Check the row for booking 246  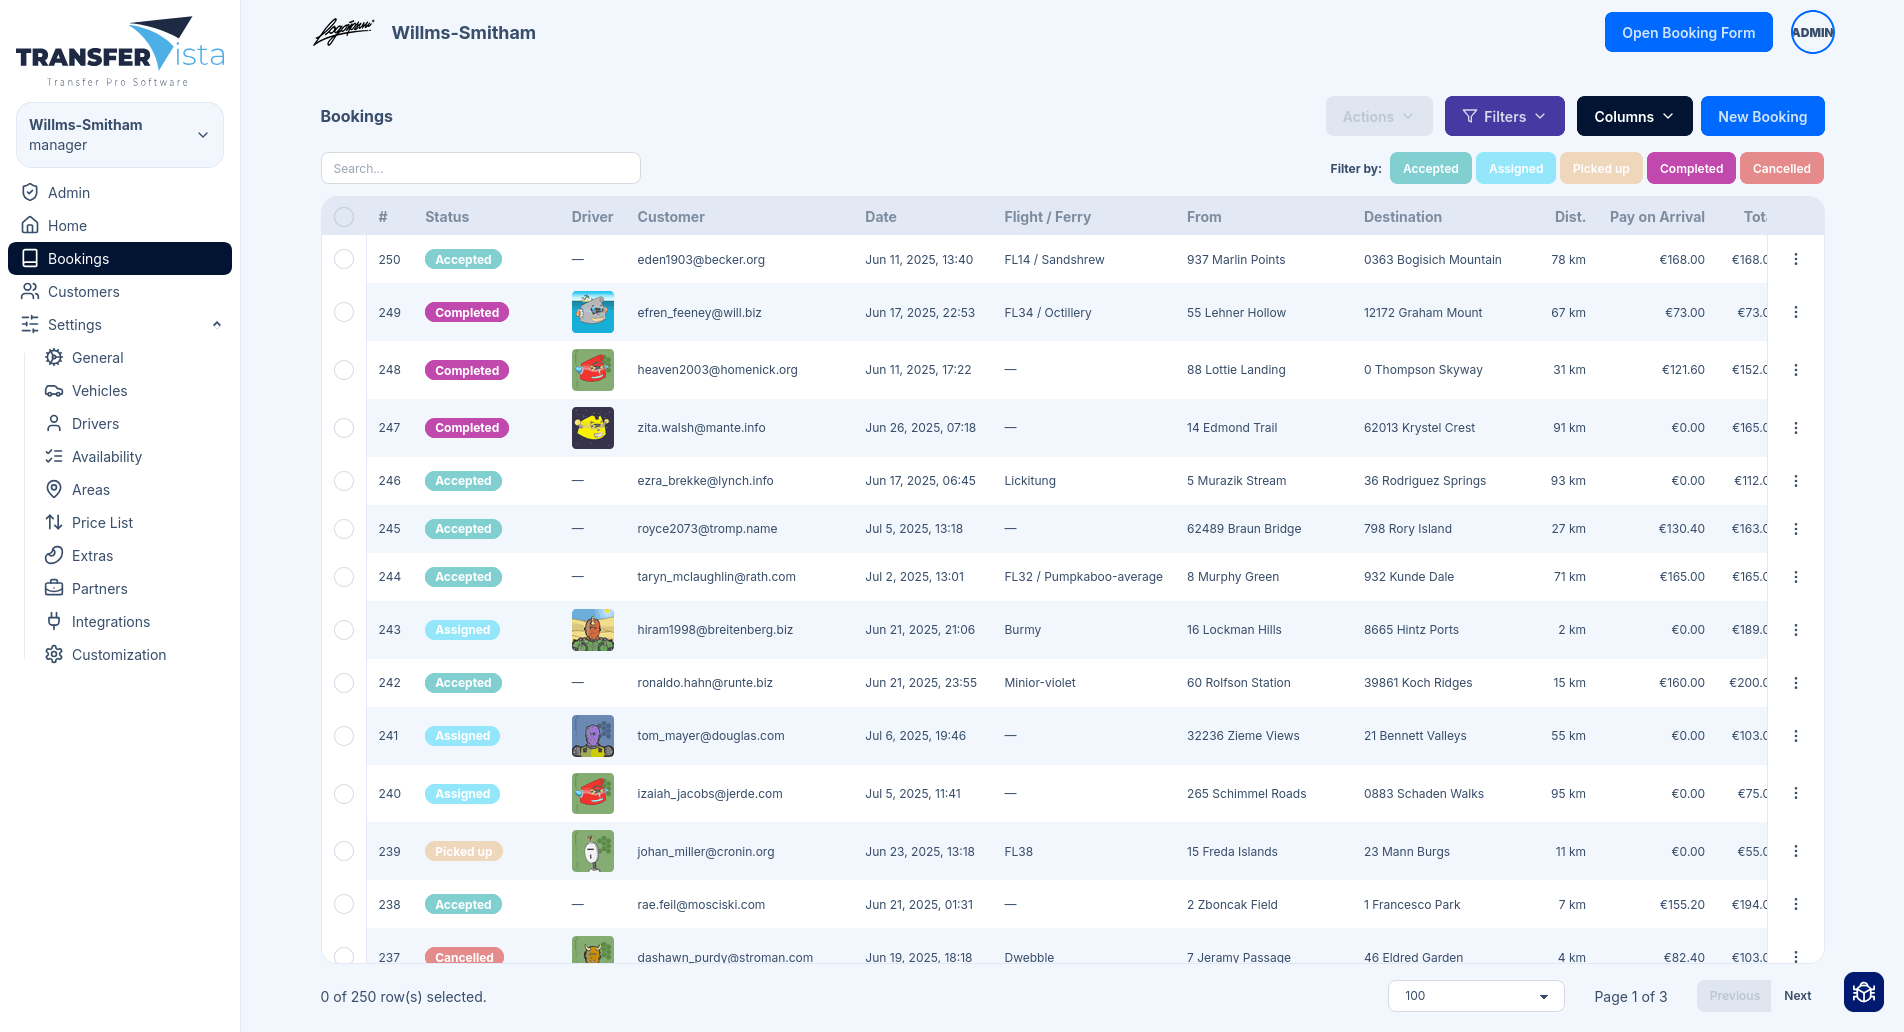(344, 481)
